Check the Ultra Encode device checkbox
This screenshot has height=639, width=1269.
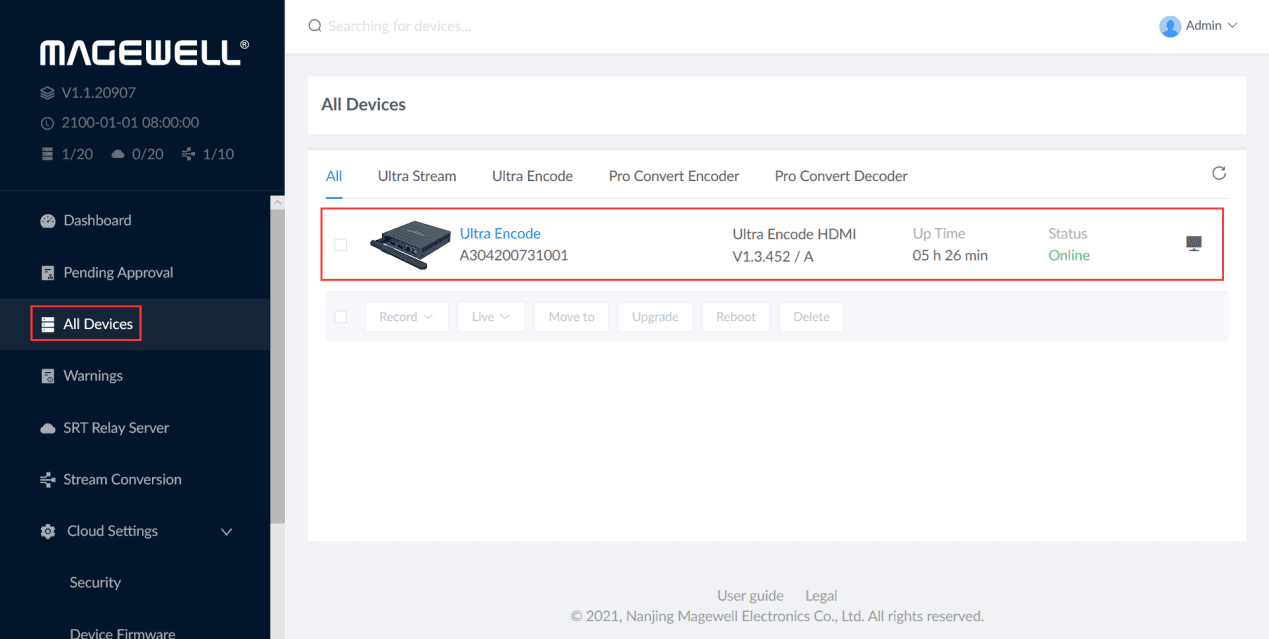pos(340,245)
